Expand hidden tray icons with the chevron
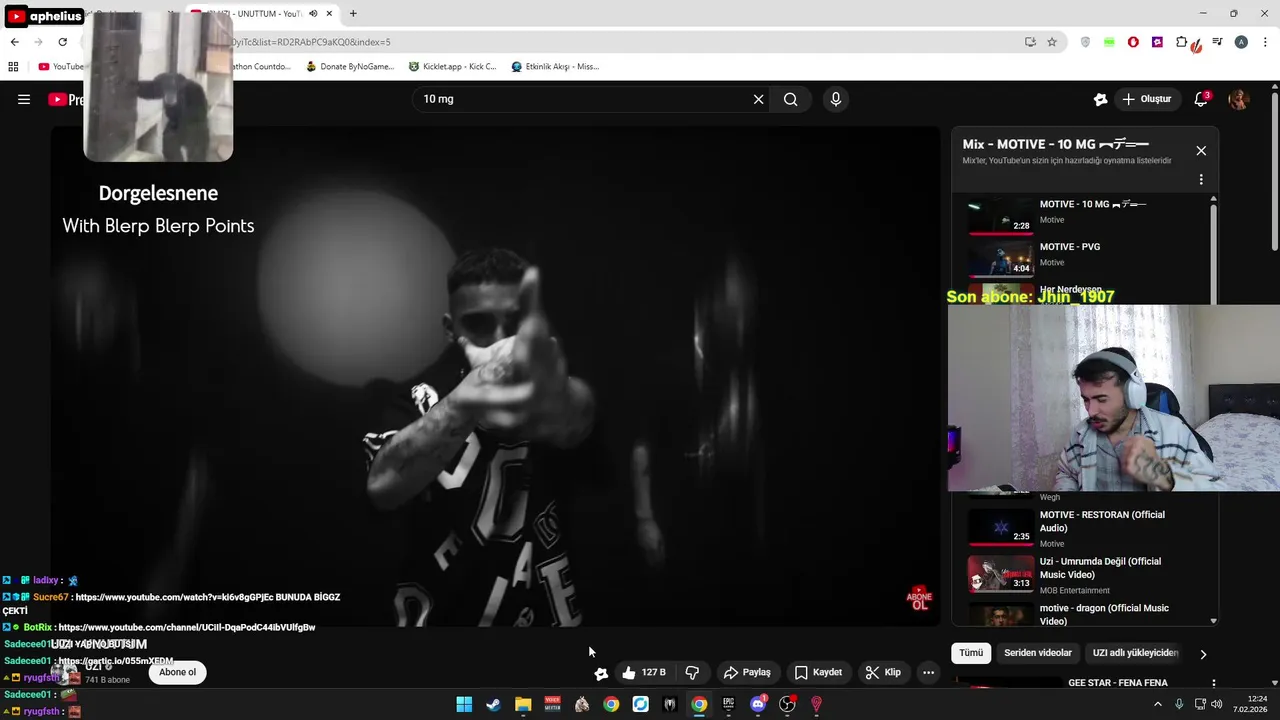This screenshot has width=1280, height=720. coord(1158,704)
